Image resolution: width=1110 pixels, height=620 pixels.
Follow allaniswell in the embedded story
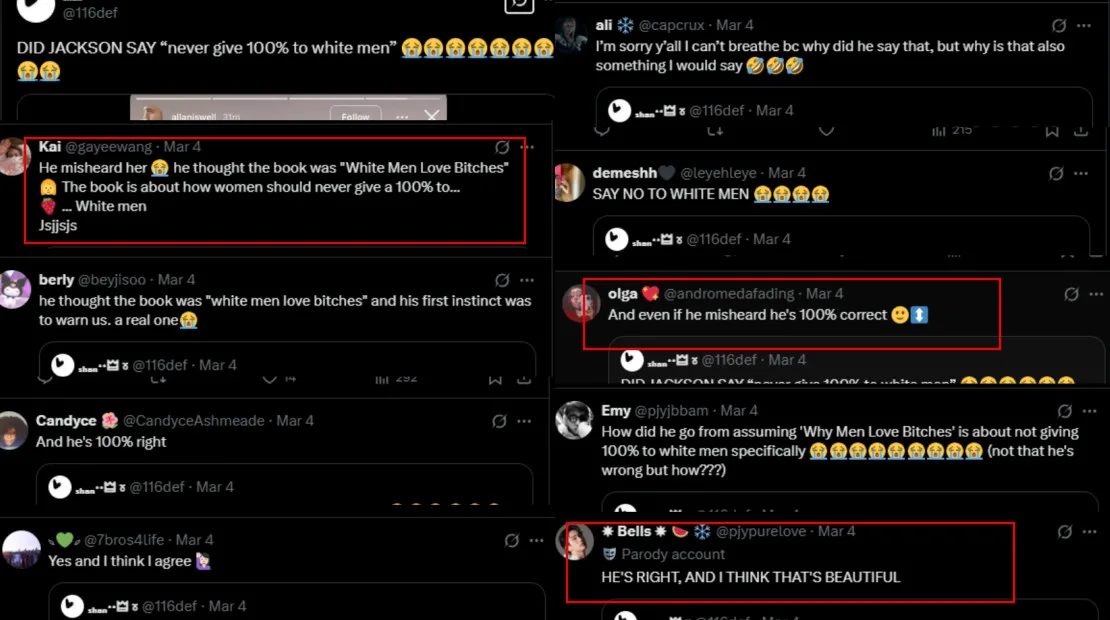356,117
